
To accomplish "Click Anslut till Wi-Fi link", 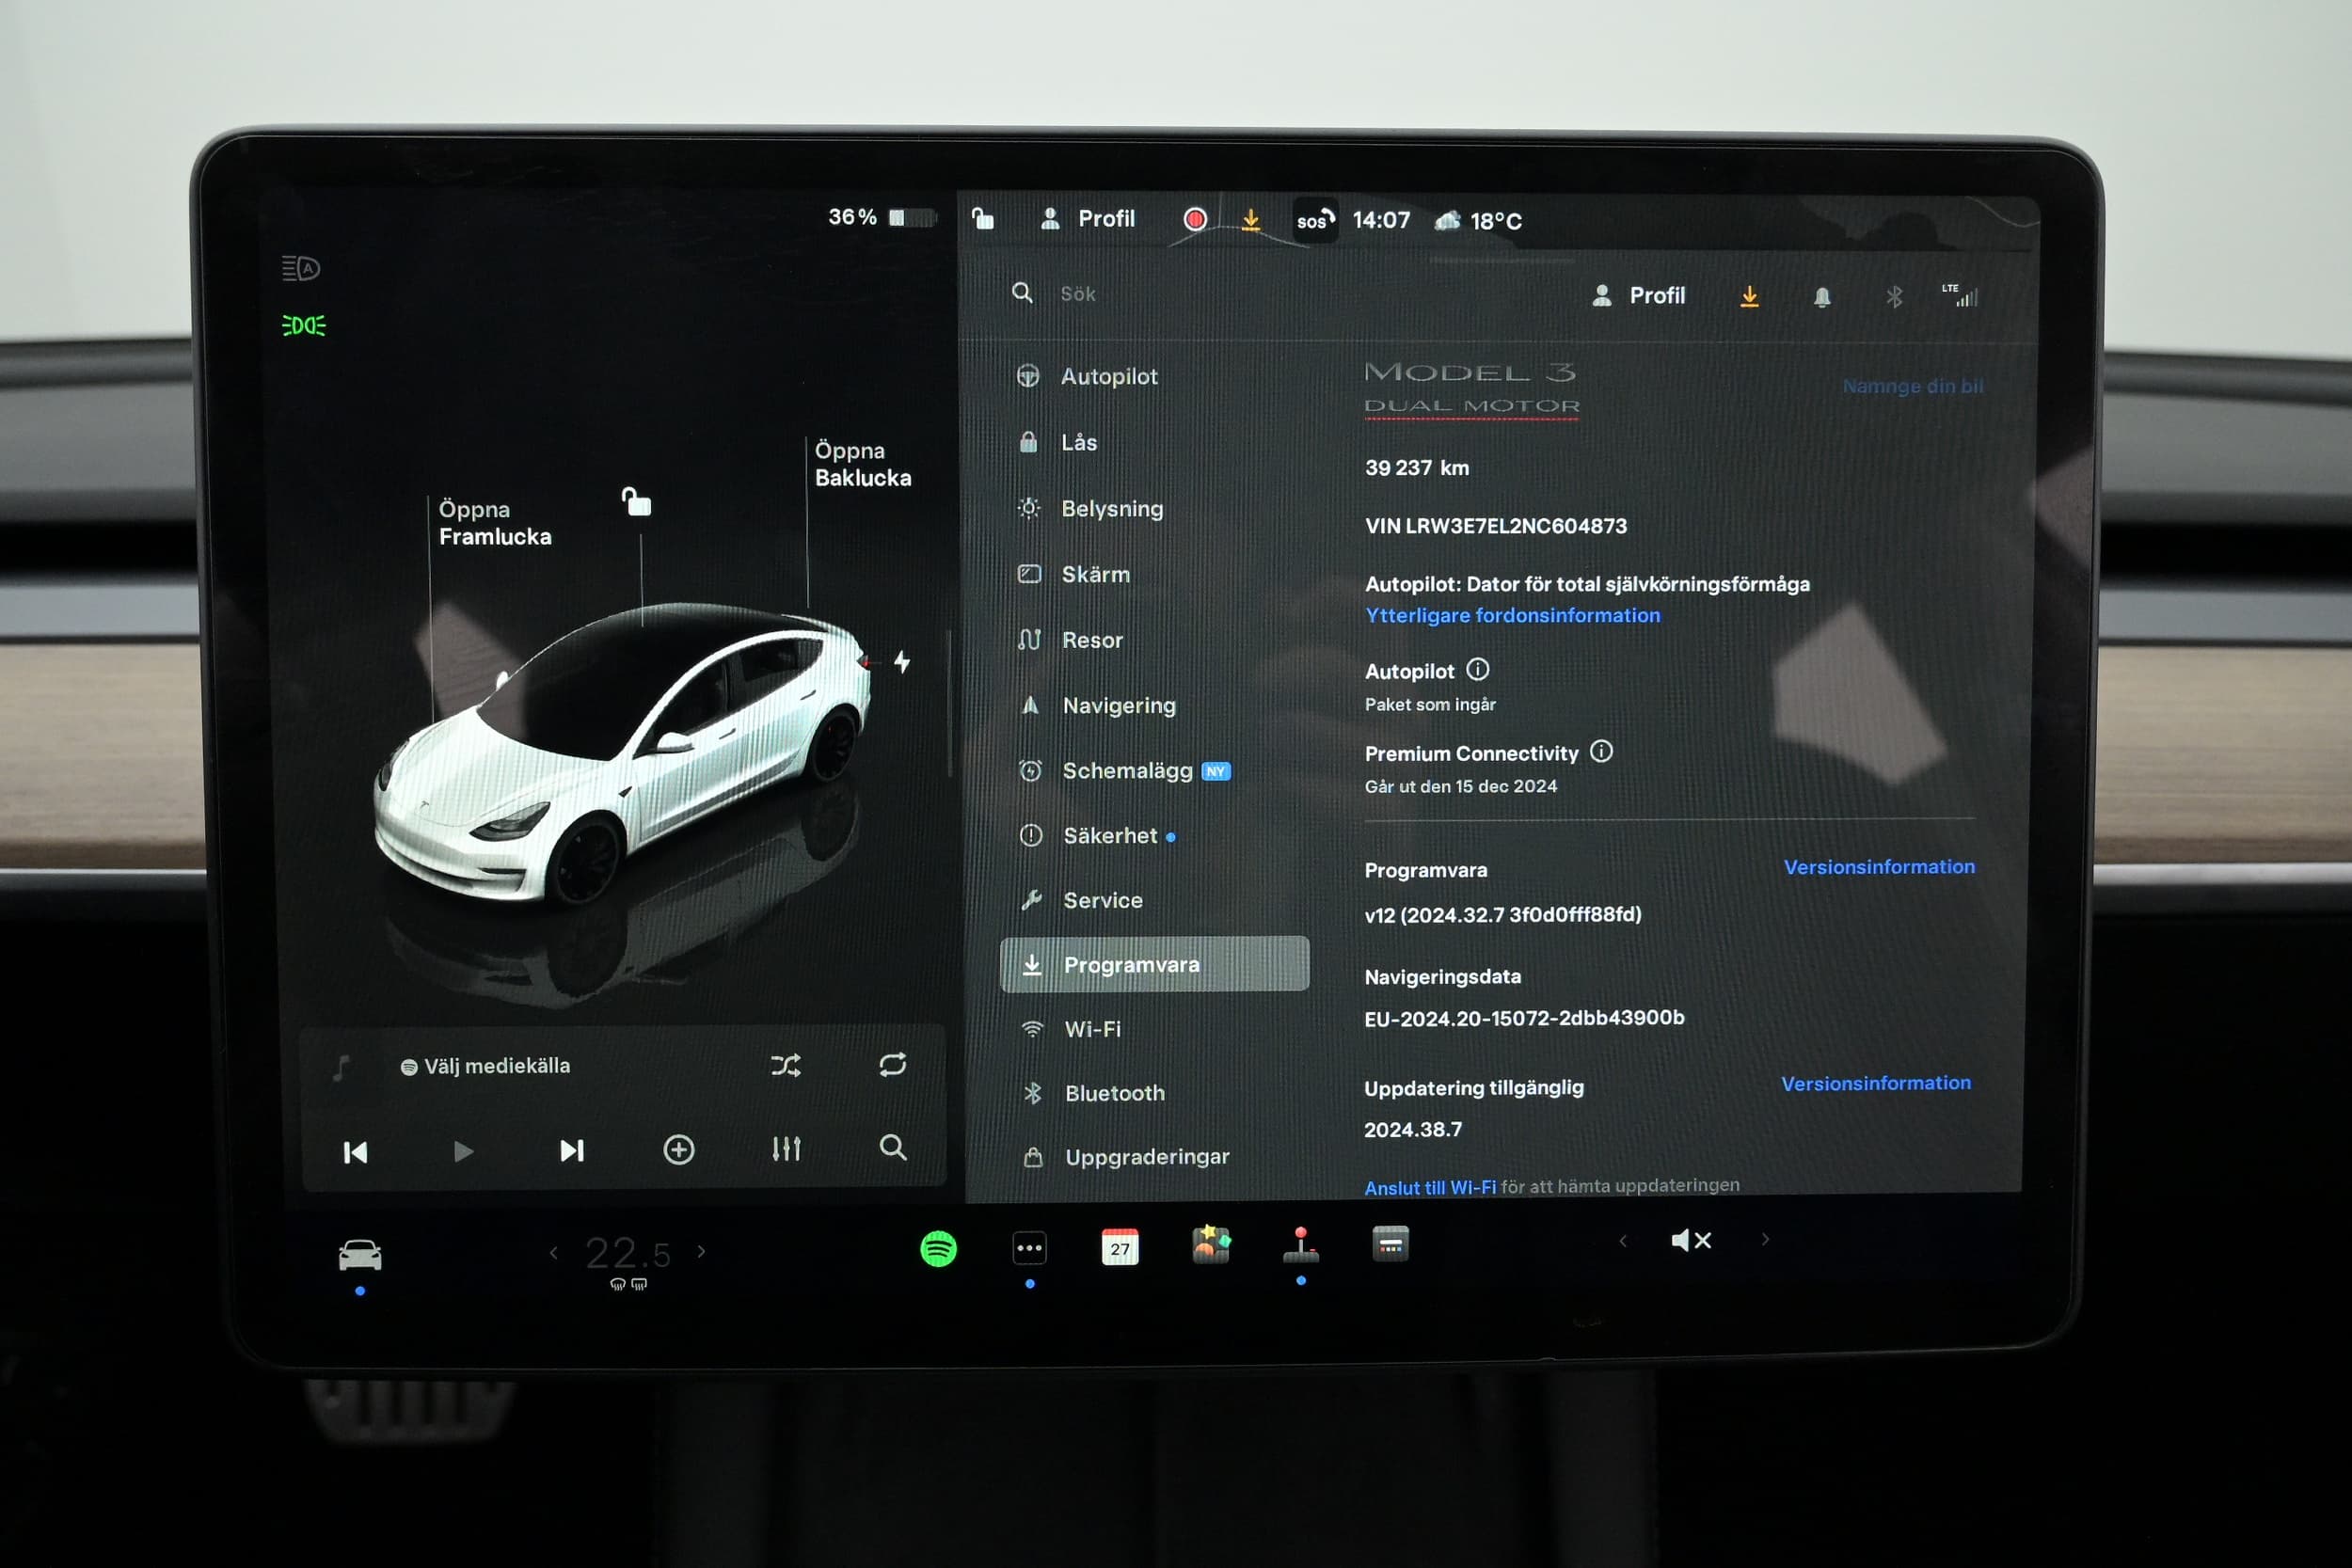I will (1429, 1187).
